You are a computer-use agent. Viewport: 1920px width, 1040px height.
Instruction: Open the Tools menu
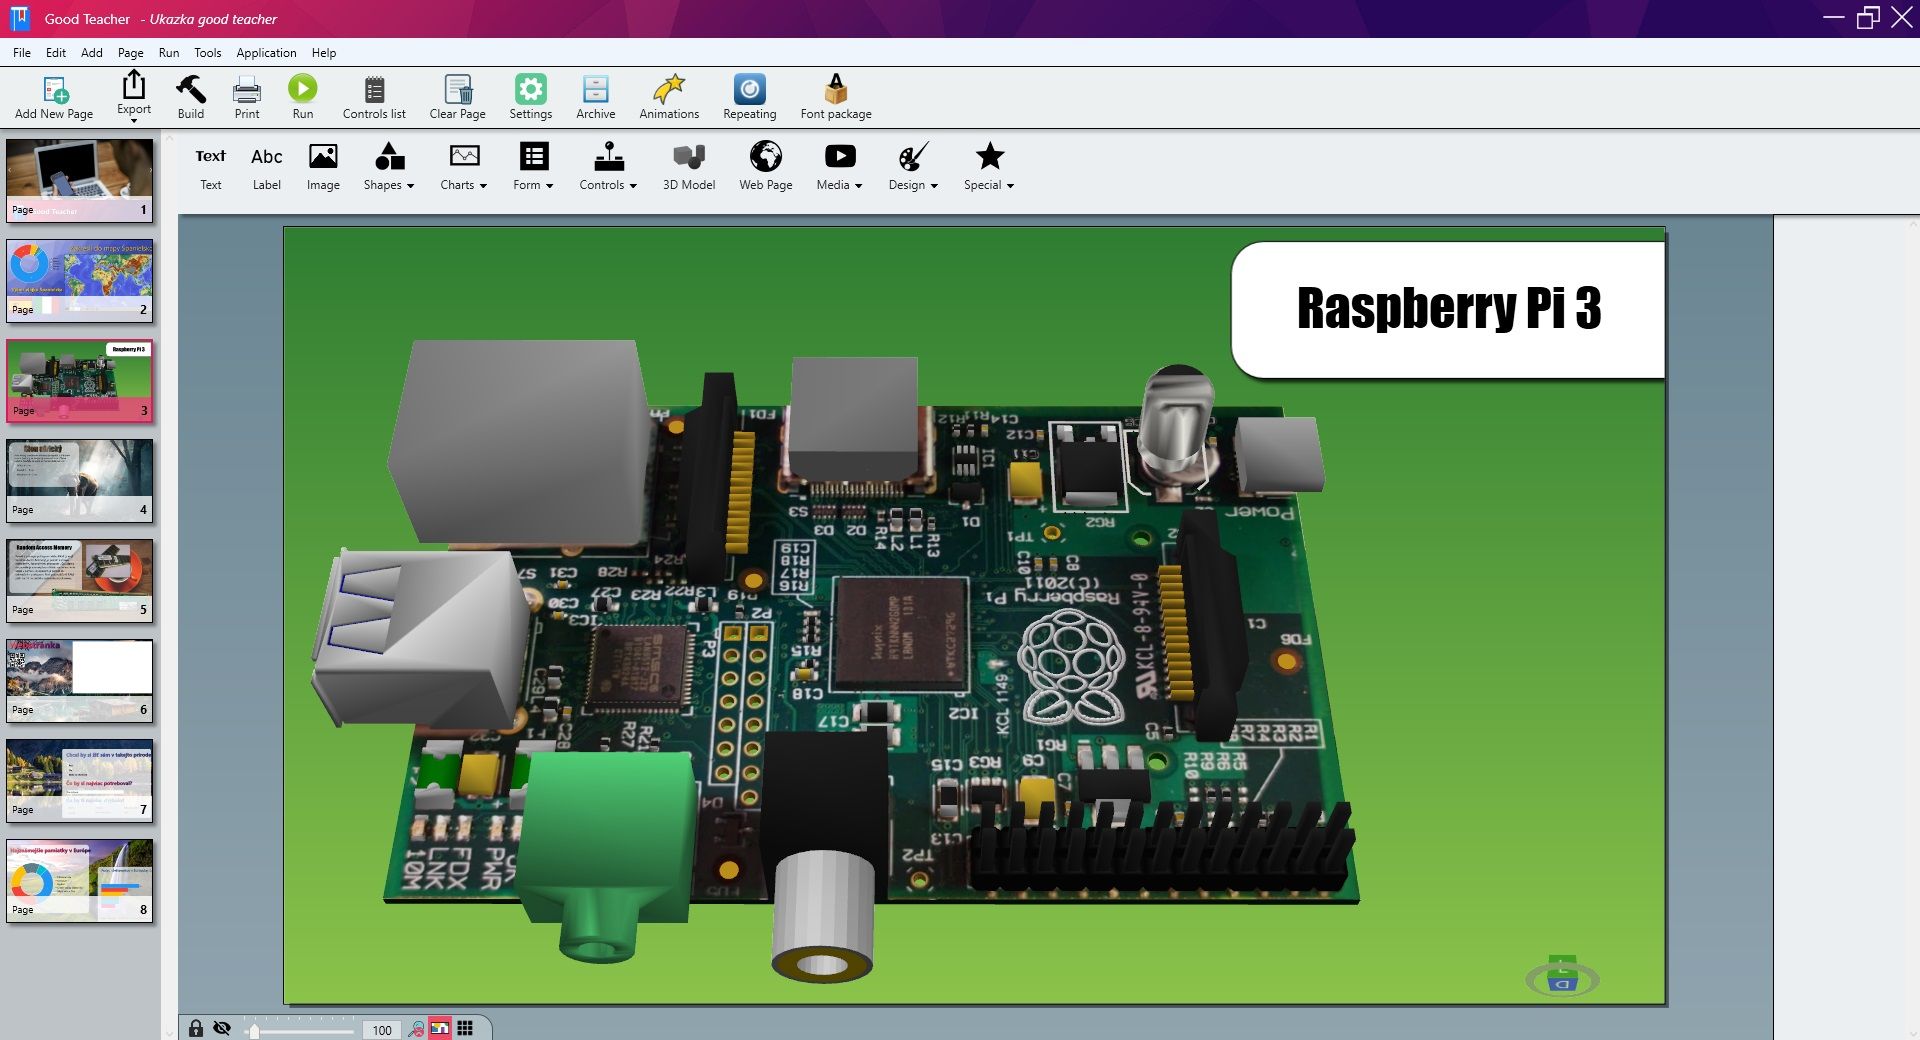tap(207, 53)
